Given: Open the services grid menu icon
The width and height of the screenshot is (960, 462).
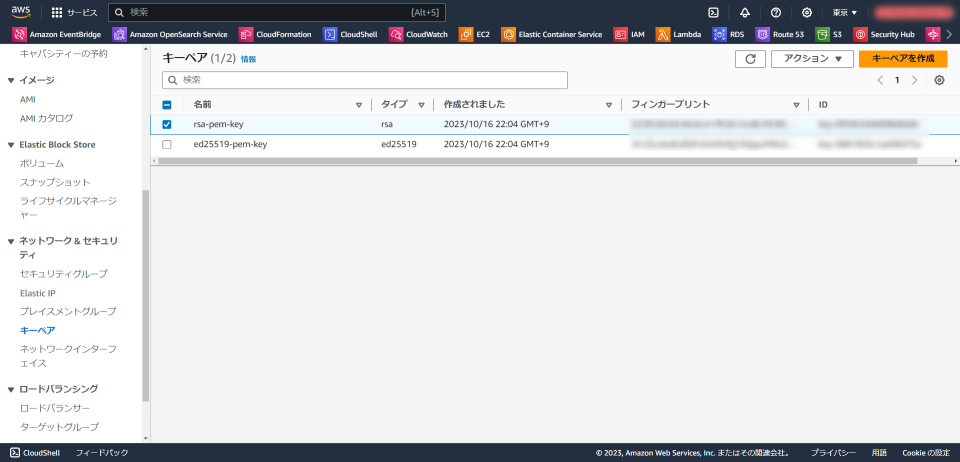Looking at the screenshot, I should pos(56,12).
